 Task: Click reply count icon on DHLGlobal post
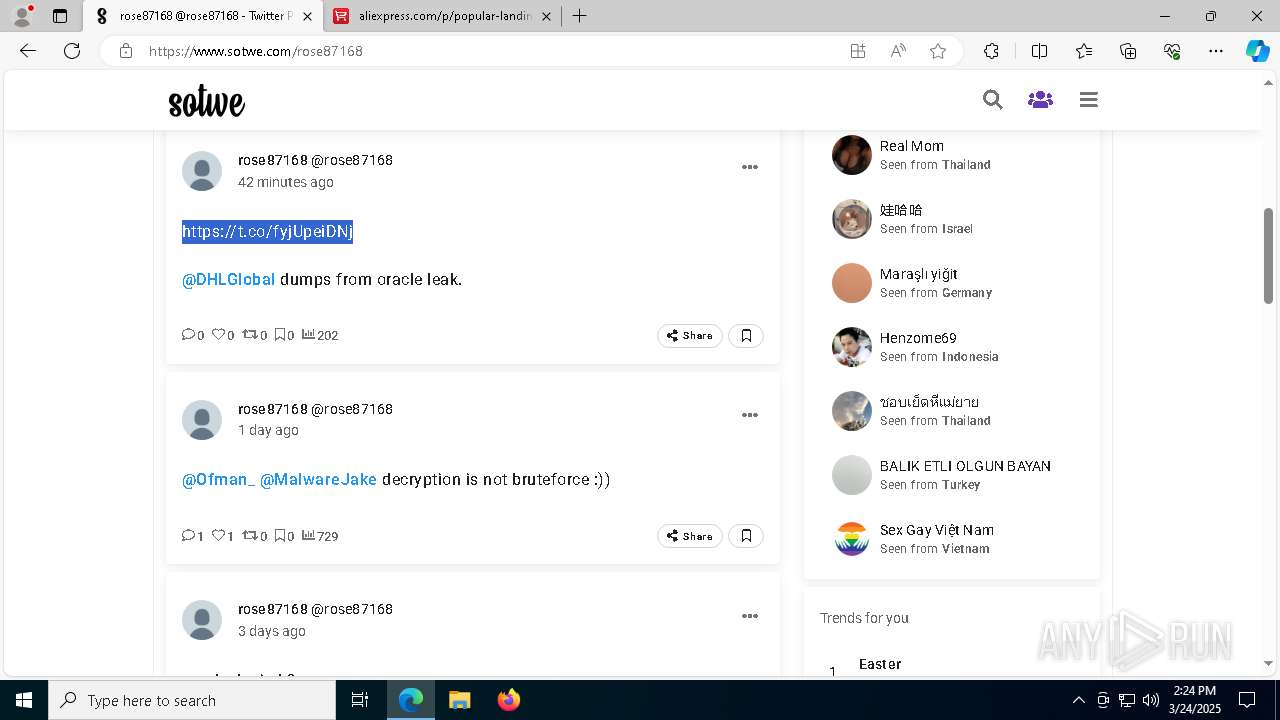coord(188,335)
